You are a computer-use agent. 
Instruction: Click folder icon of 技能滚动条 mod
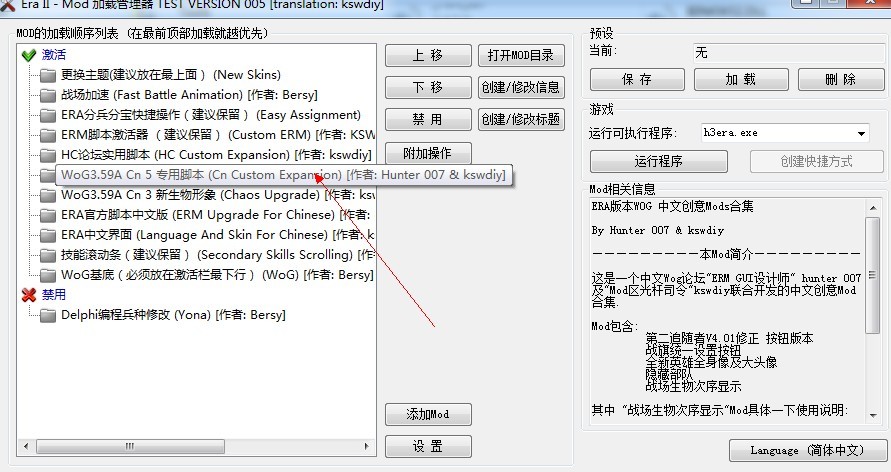48,255
